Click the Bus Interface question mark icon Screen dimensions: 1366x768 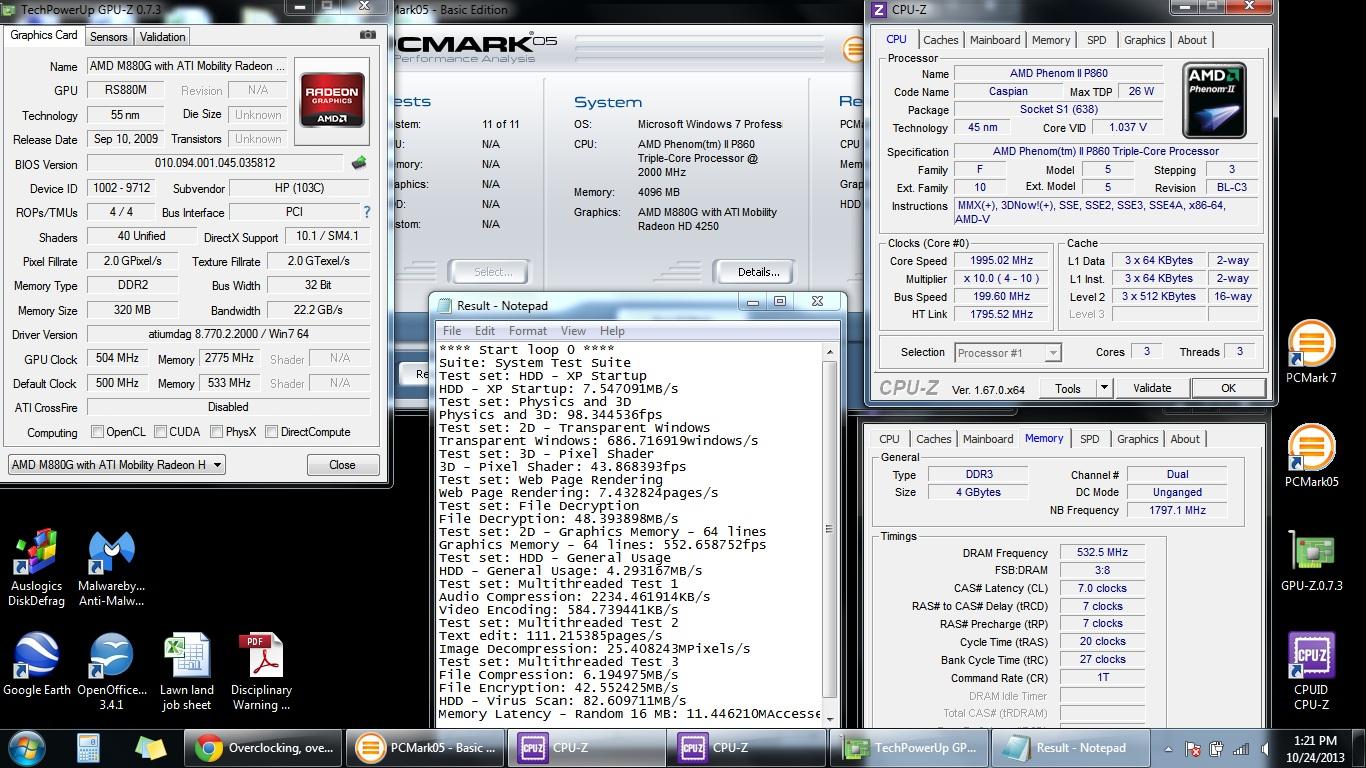coord(366,212)
